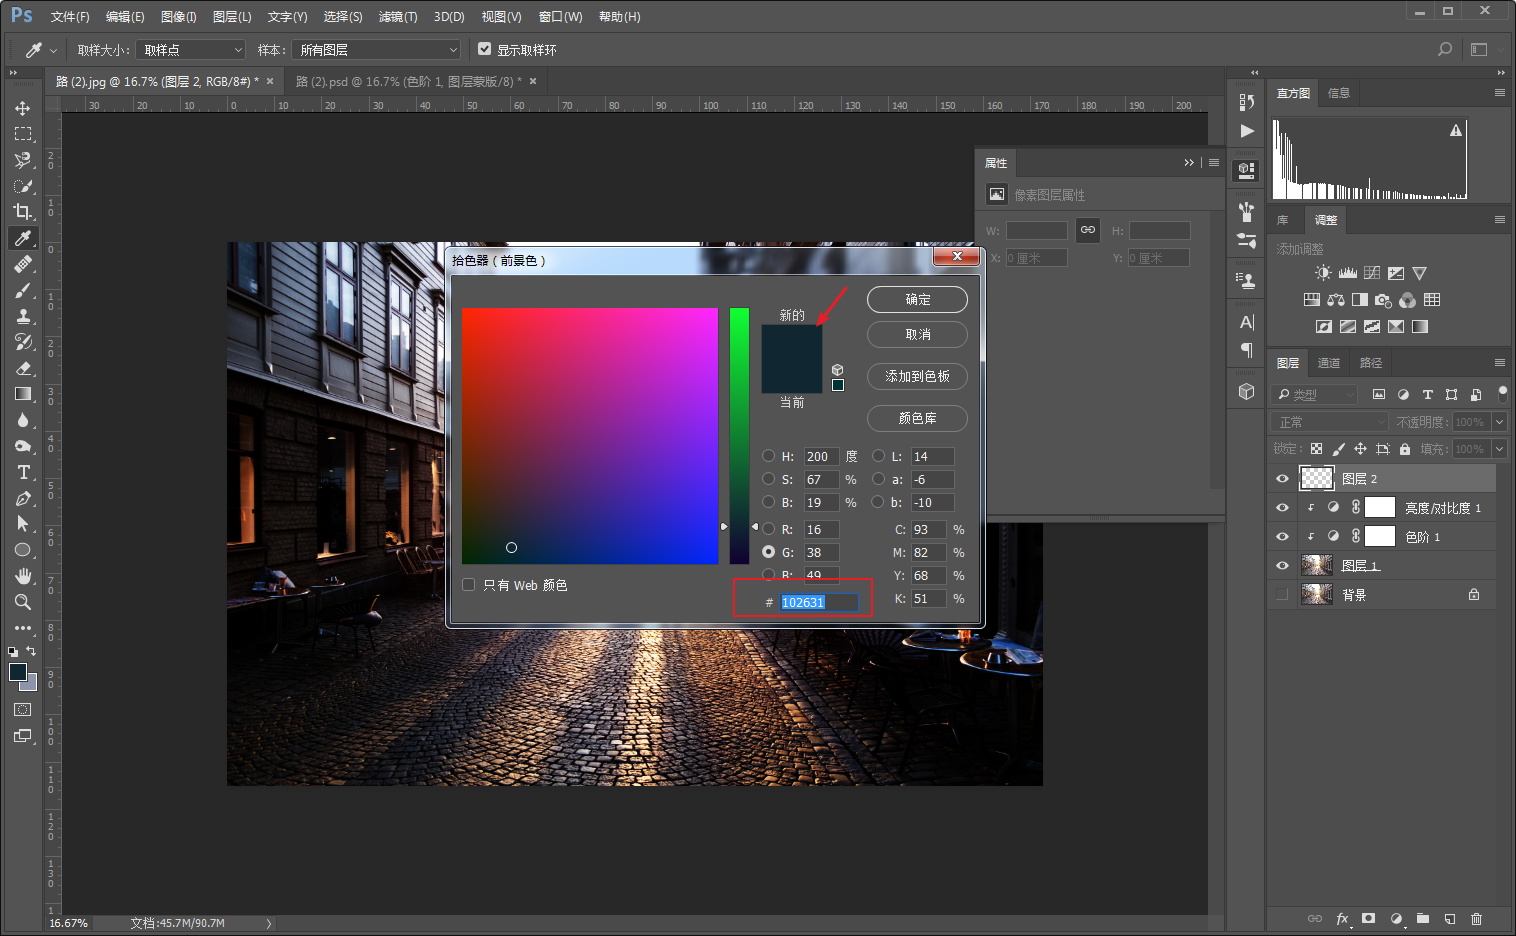Open the 滤镜(T) menu

click(x=397, y=17)
